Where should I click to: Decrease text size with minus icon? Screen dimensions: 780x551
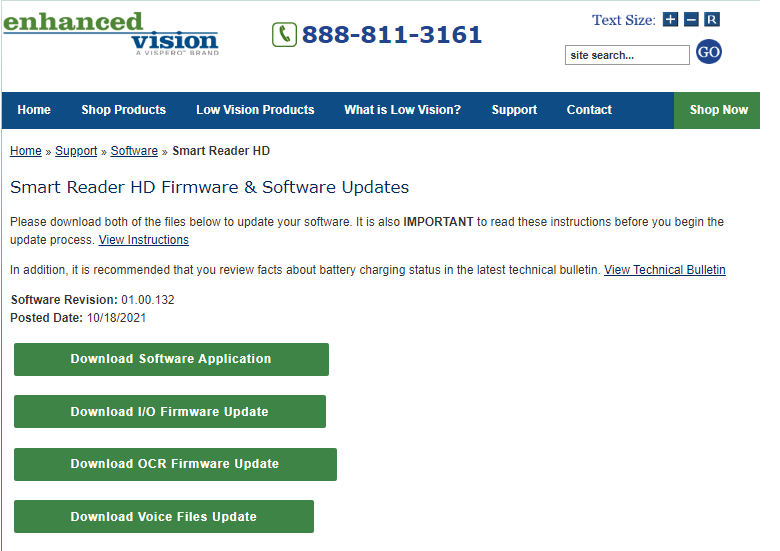[691, 19]
